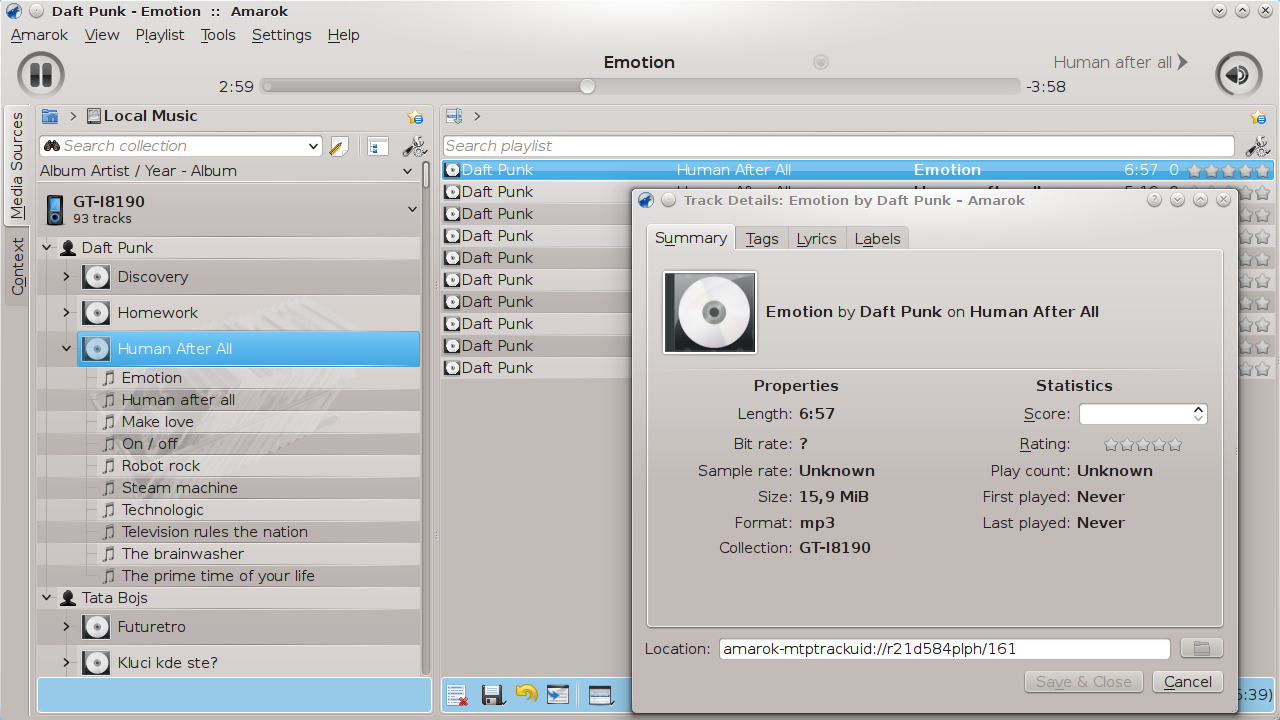This screenshot has width=1280, height=720.
Task: Expand the Futuretro album node
Action: tap(66, 627)
